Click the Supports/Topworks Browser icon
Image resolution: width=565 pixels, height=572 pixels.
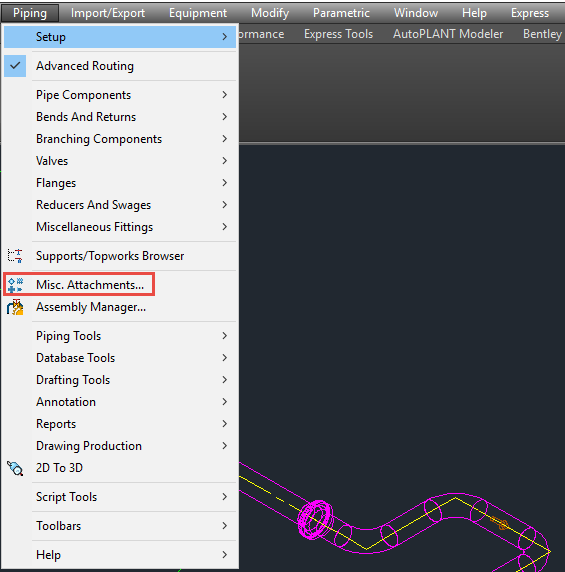tap(15, 256)
